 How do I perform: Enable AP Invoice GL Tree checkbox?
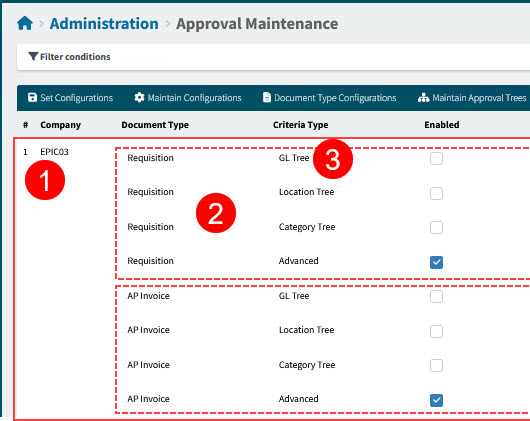tap(436, 297)
